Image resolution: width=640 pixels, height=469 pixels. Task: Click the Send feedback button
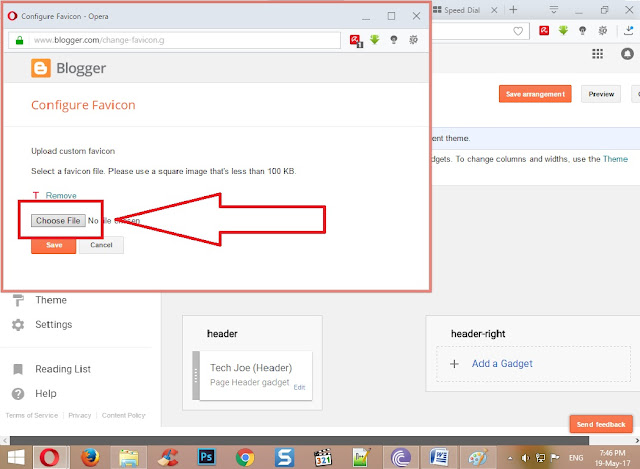coord(601,425)
